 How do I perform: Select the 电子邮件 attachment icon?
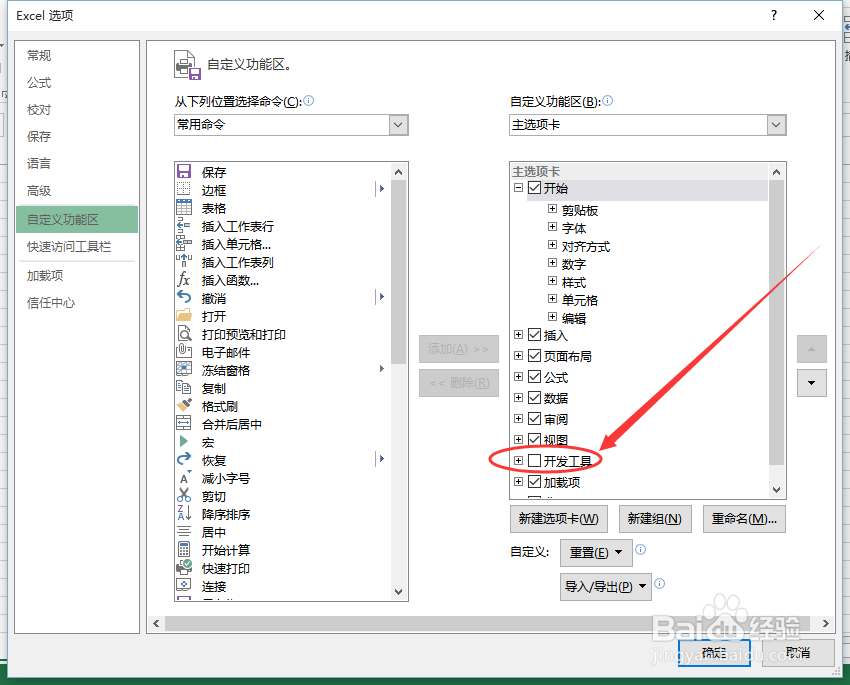tap(184, 352)
